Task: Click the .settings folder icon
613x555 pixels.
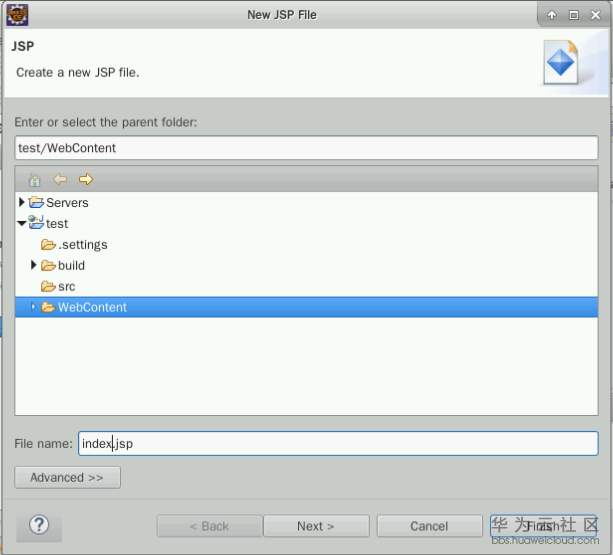Action: pyautogui.click(x=48, y=245)
